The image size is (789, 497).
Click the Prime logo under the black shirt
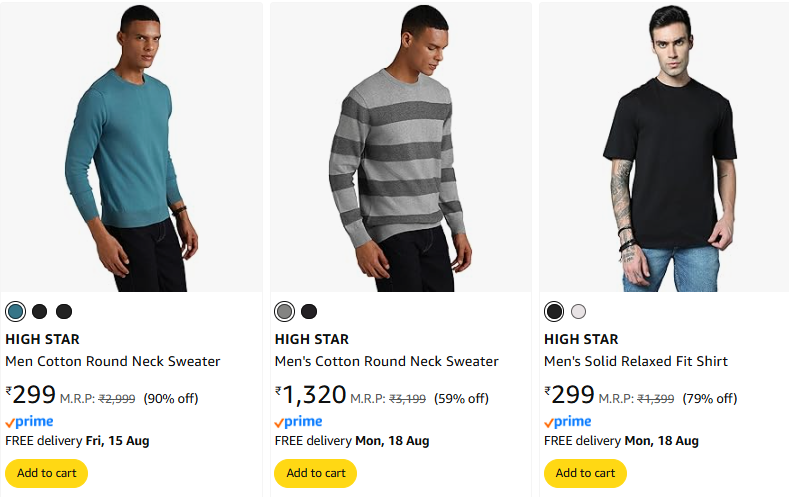coord(567,422)
